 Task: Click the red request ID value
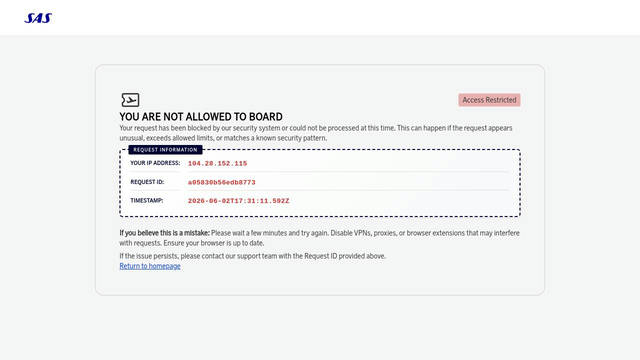click(222, 182)
